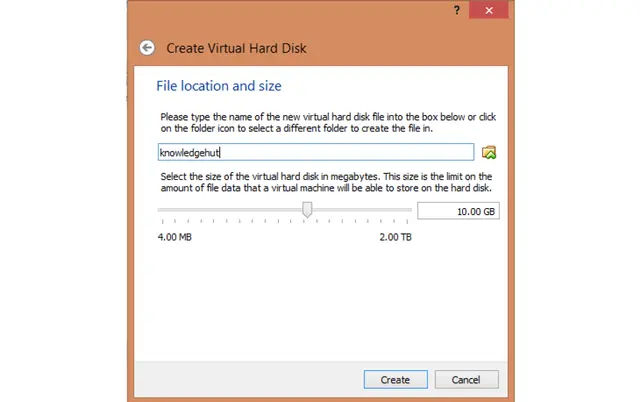
Task: Click the File location and size heading
Action: (x=219, y=86)
